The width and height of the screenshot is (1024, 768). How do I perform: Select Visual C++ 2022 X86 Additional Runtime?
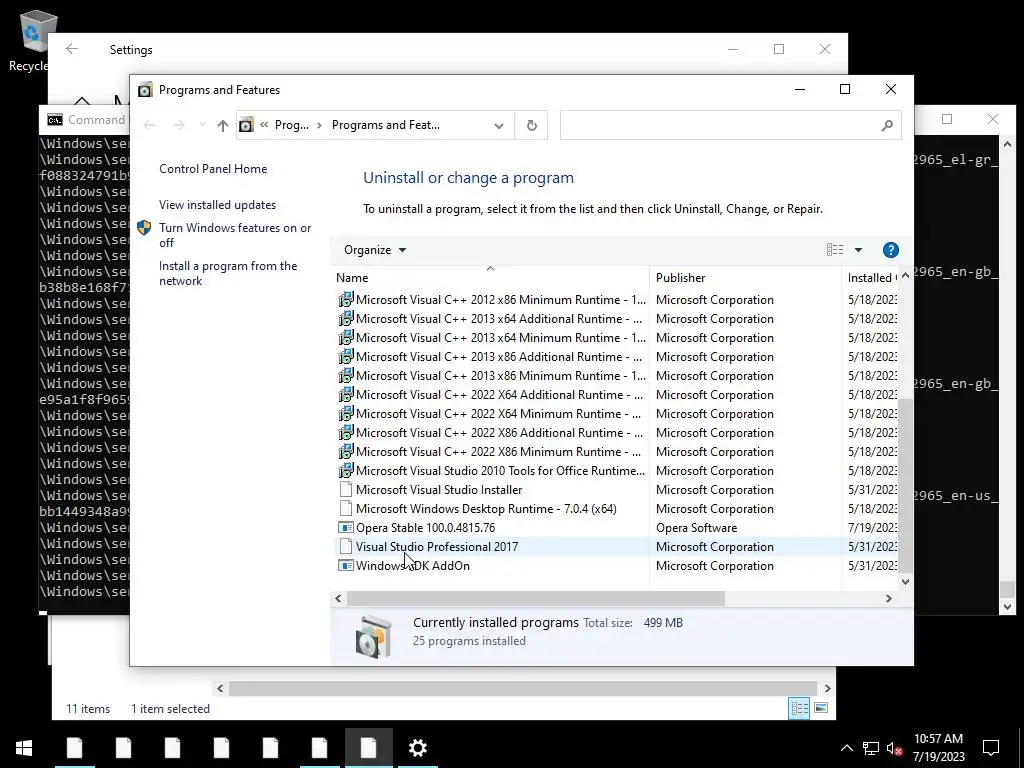[x=499, y=432]
